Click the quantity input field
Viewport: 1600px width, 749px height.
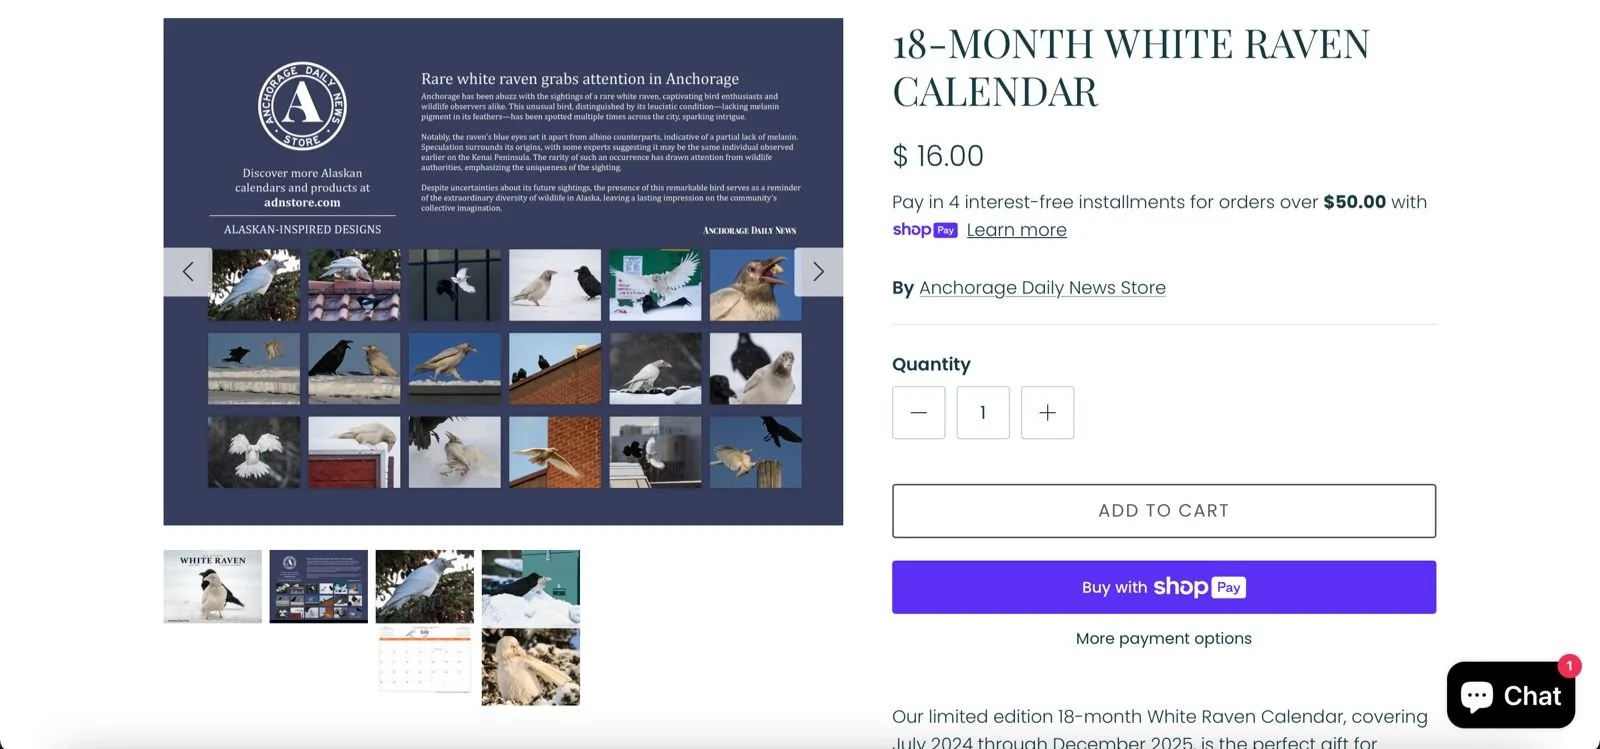(983, 413)
